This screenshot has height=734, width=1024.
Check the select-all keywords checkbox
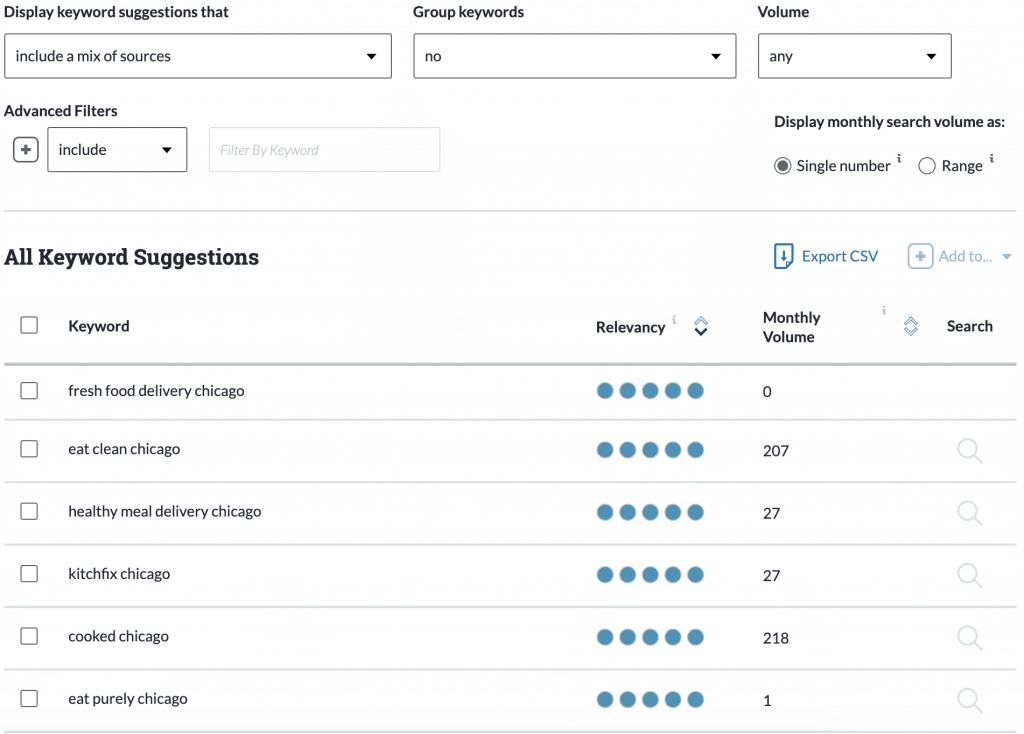(29, 325)
